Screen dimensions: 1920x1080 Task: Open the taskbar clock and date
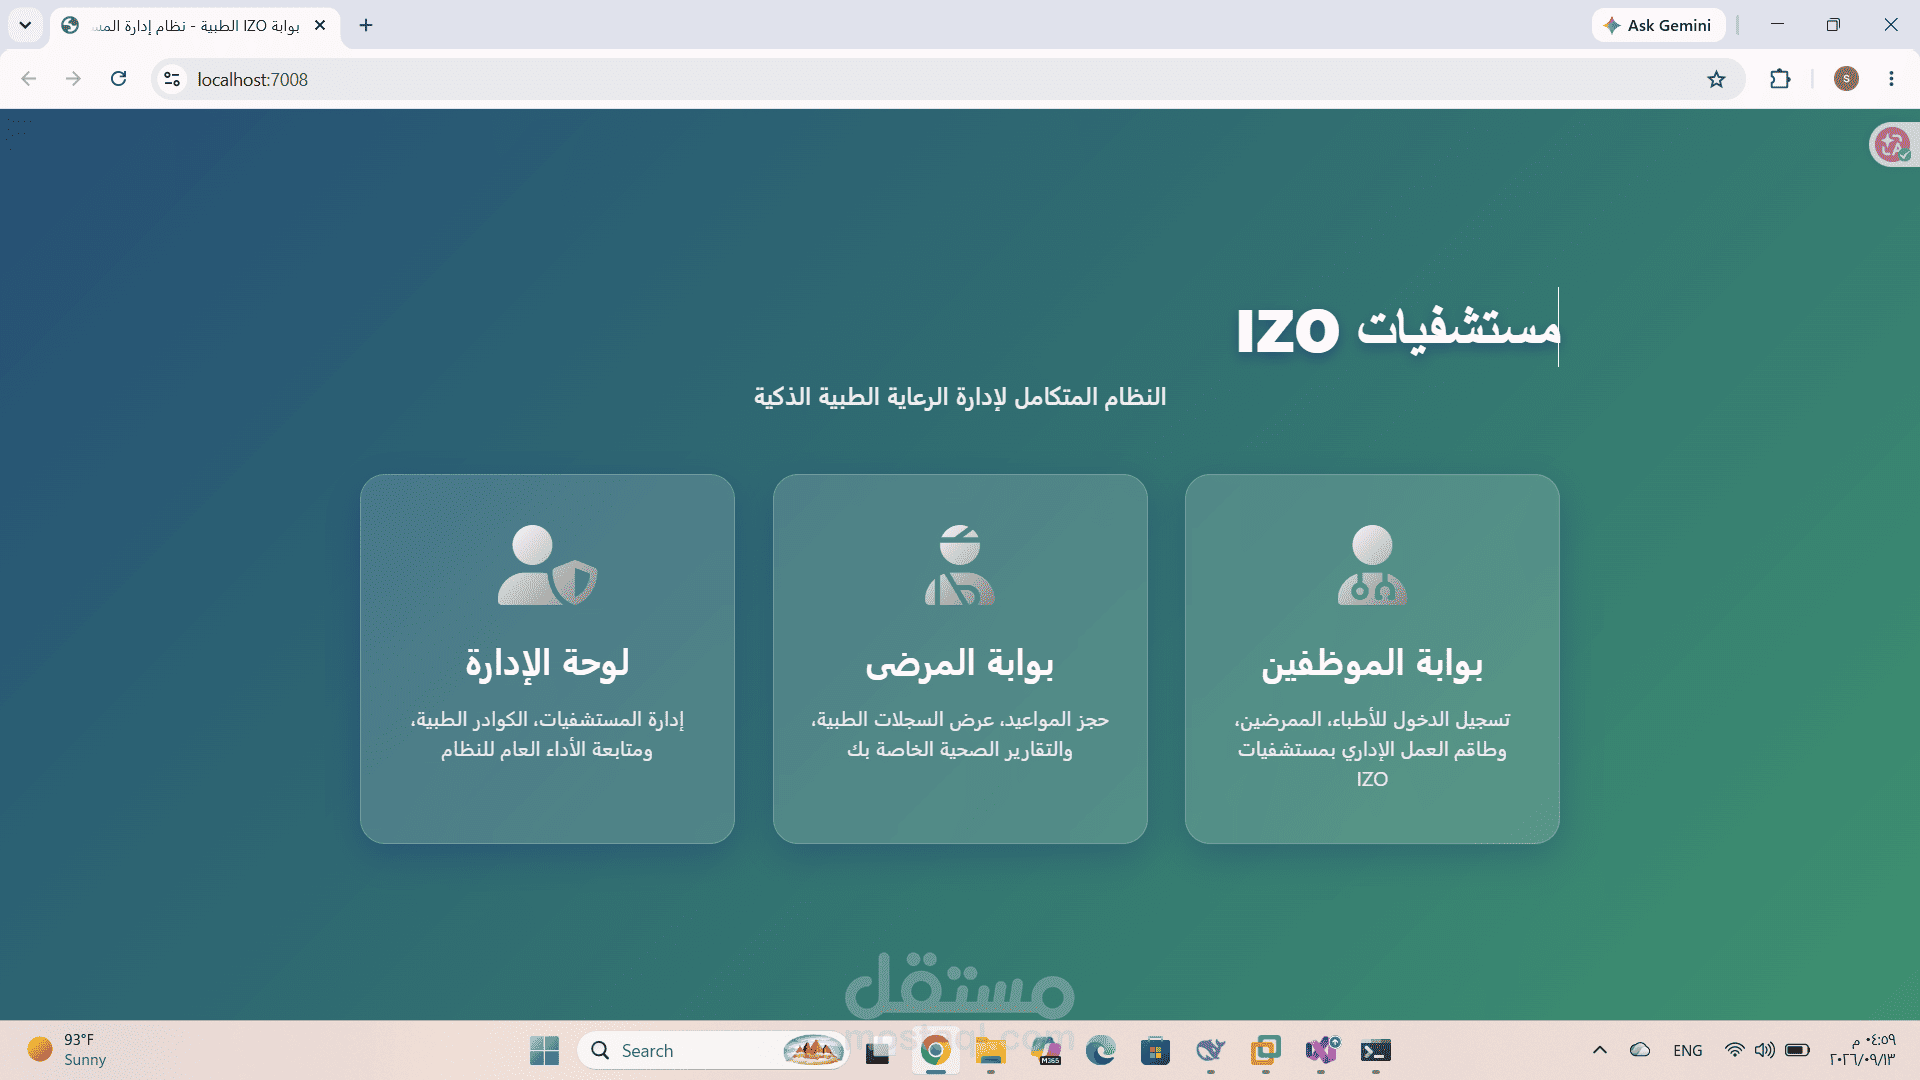1862,1050
